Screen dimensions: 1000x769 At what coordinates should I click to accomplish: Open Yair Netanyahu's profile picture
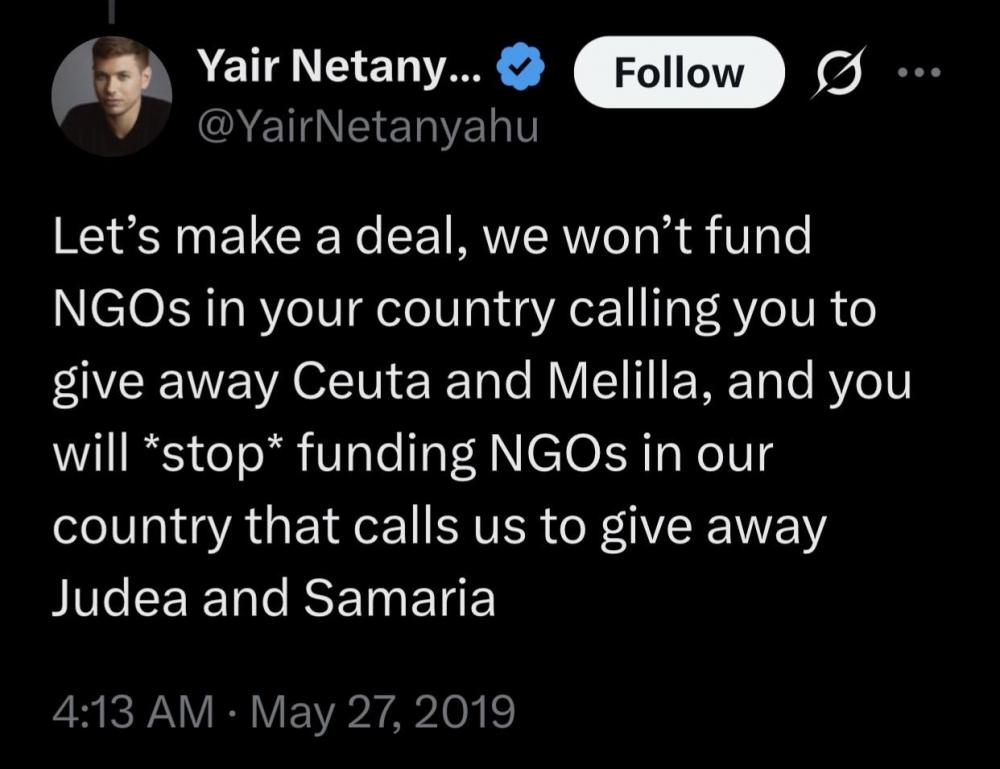coord(111,96)
